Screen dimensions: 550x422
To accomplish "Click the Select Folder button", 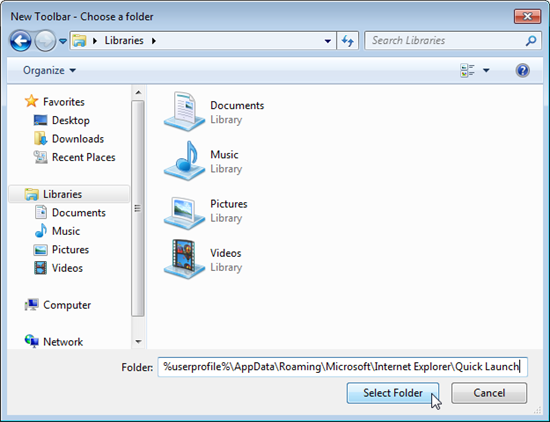I will click(393, 393).
